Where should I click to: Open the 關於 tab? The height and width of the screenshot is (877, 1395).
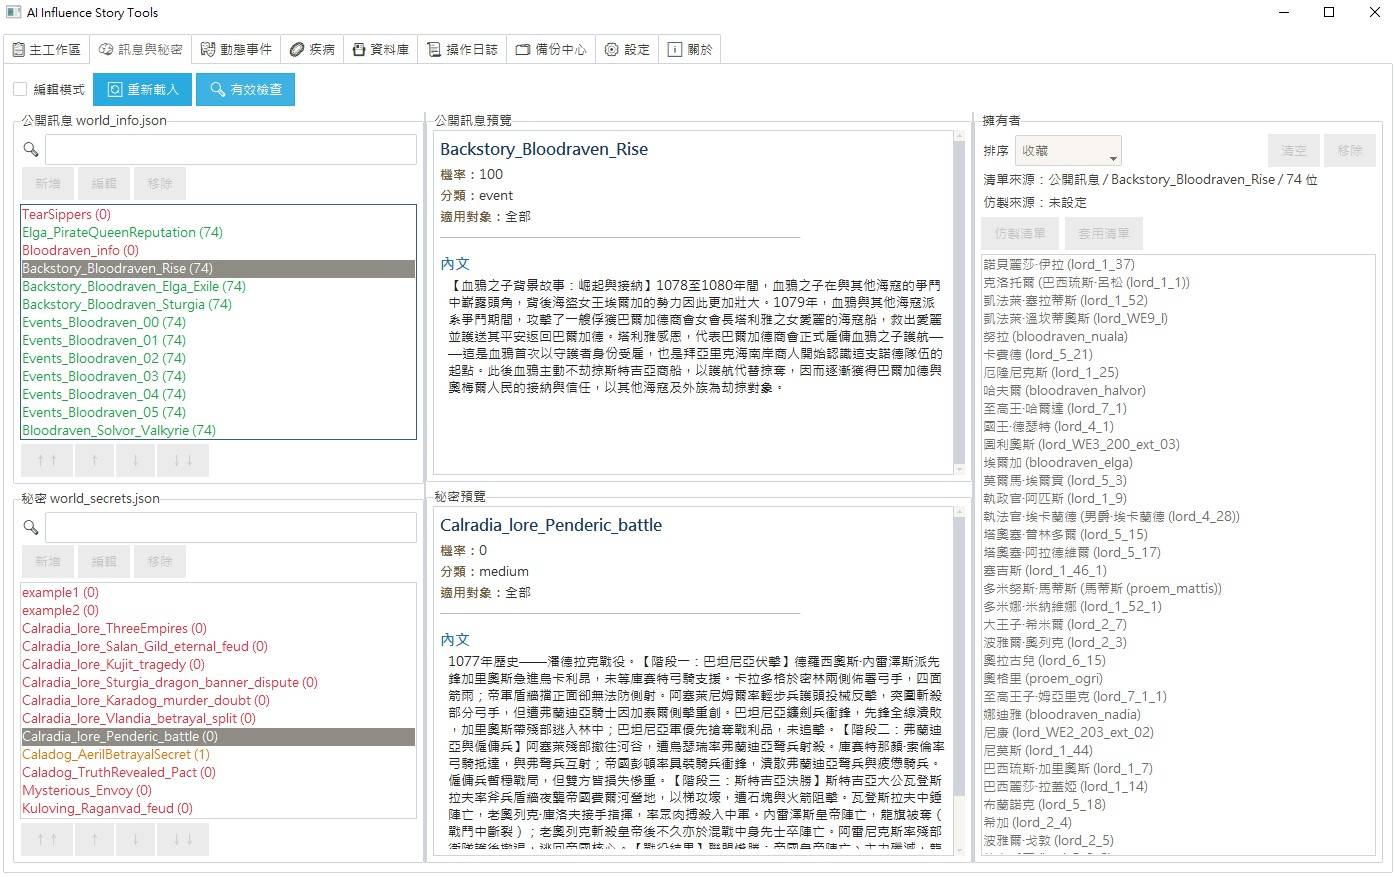tap(690, 49)
